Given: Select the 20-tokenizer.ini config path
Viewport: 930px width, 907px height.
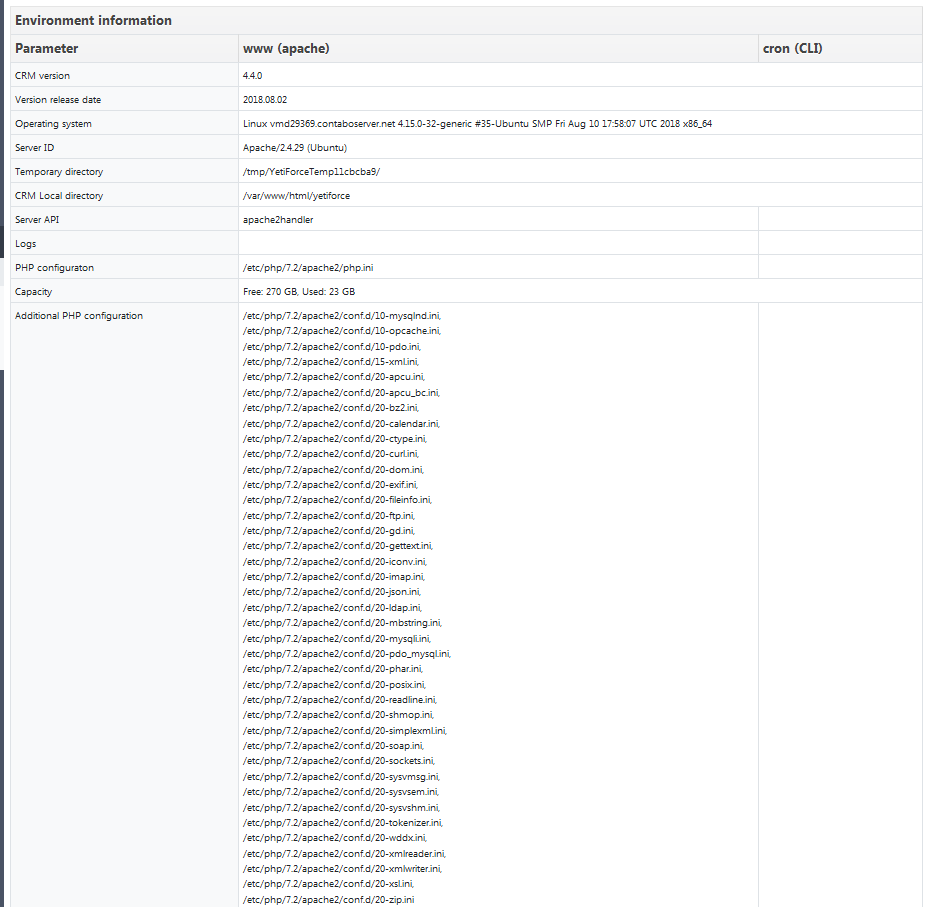Looking at the screenshot, I should pyautogui.click(x=343, y=823).
